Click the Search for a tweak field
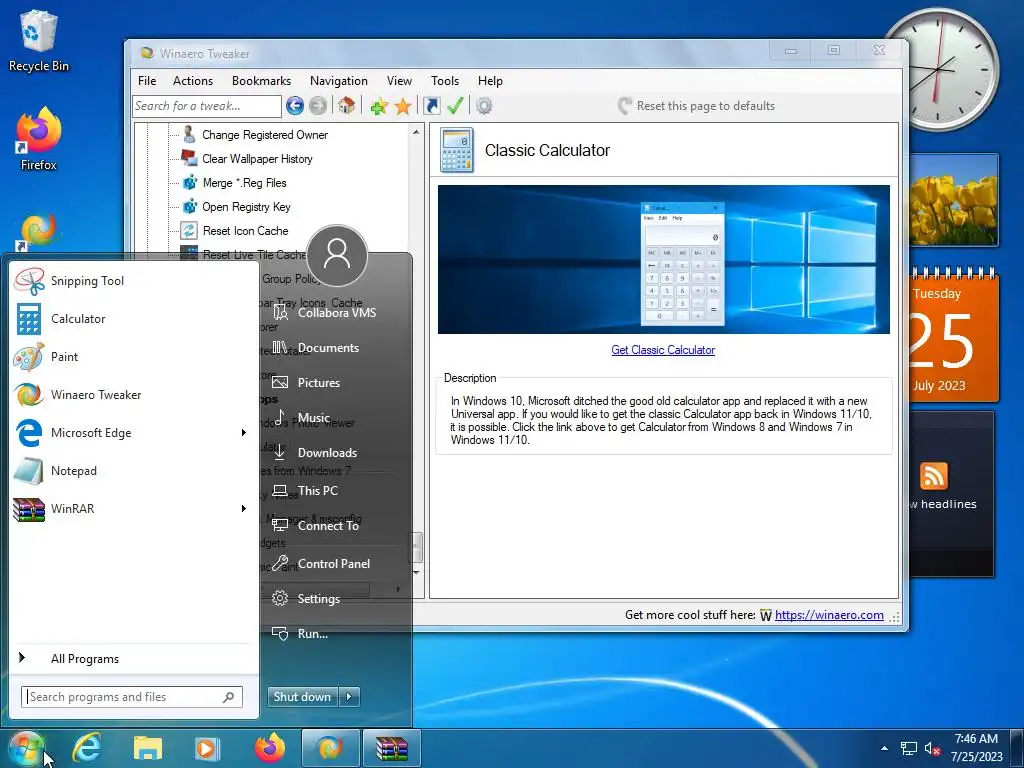Screen dimensions: 1024x768 [206, 106]
